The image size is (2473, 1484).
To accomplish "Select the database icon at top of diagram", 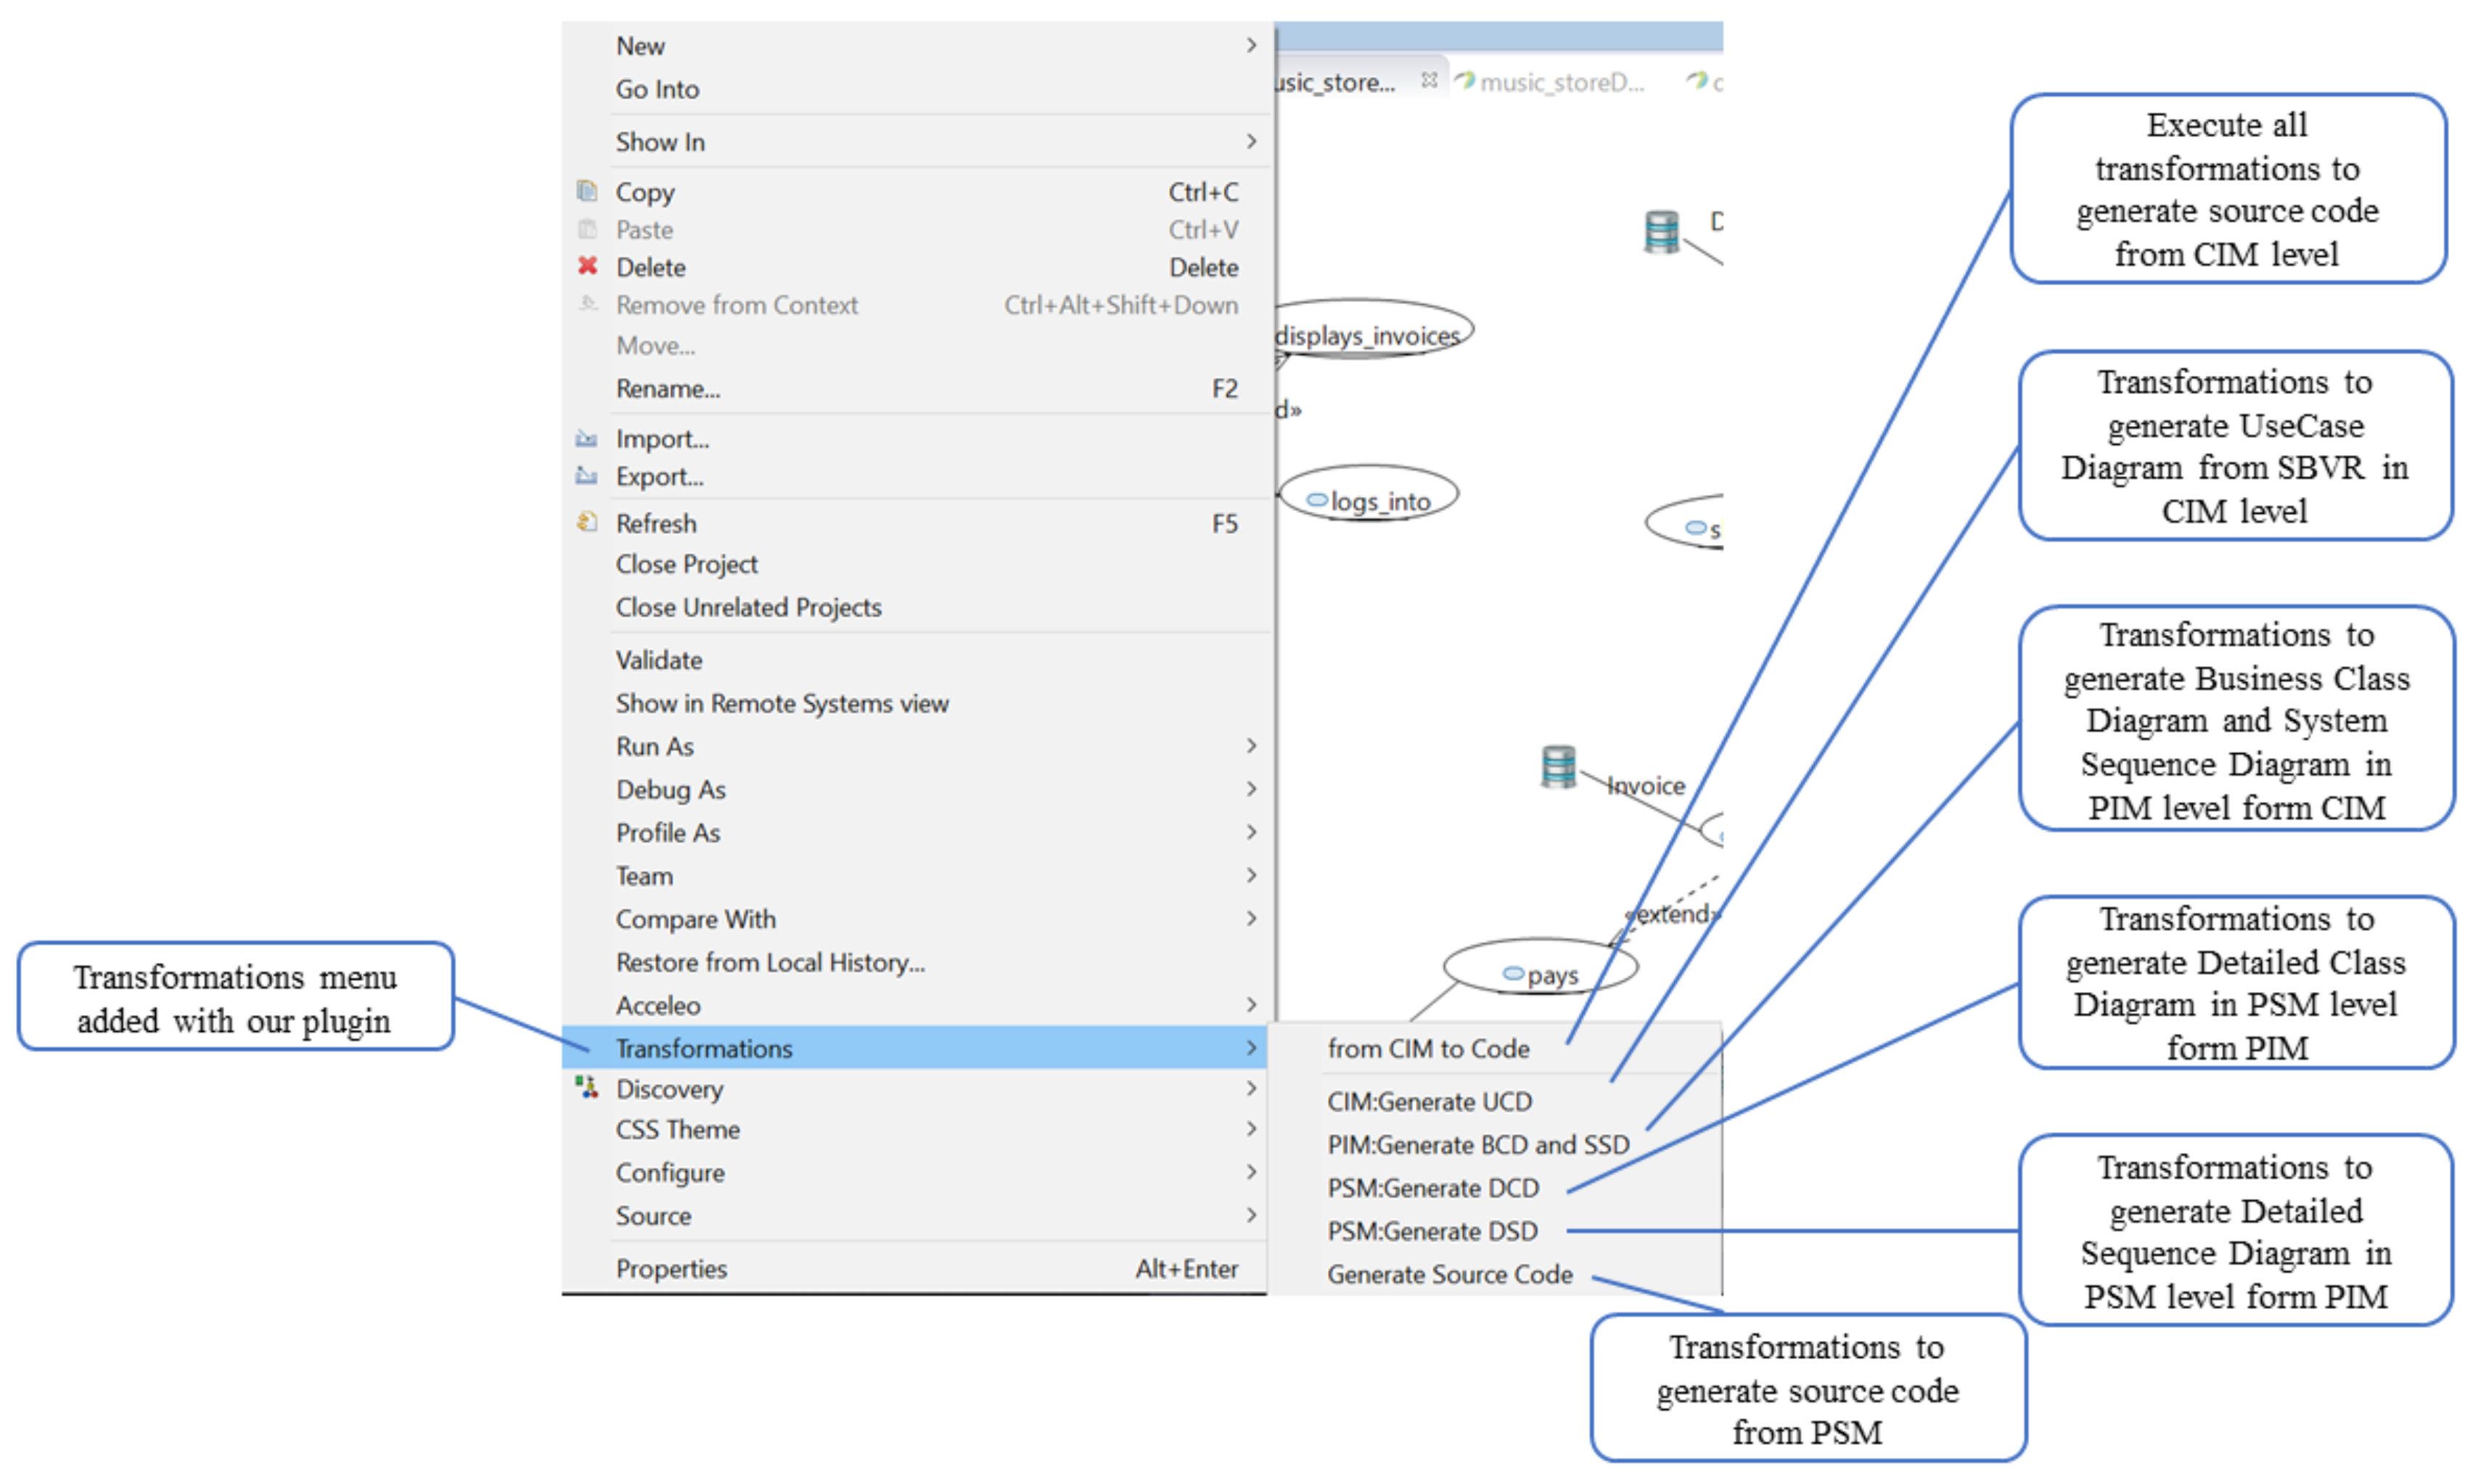I will [x=1661, y=232].
